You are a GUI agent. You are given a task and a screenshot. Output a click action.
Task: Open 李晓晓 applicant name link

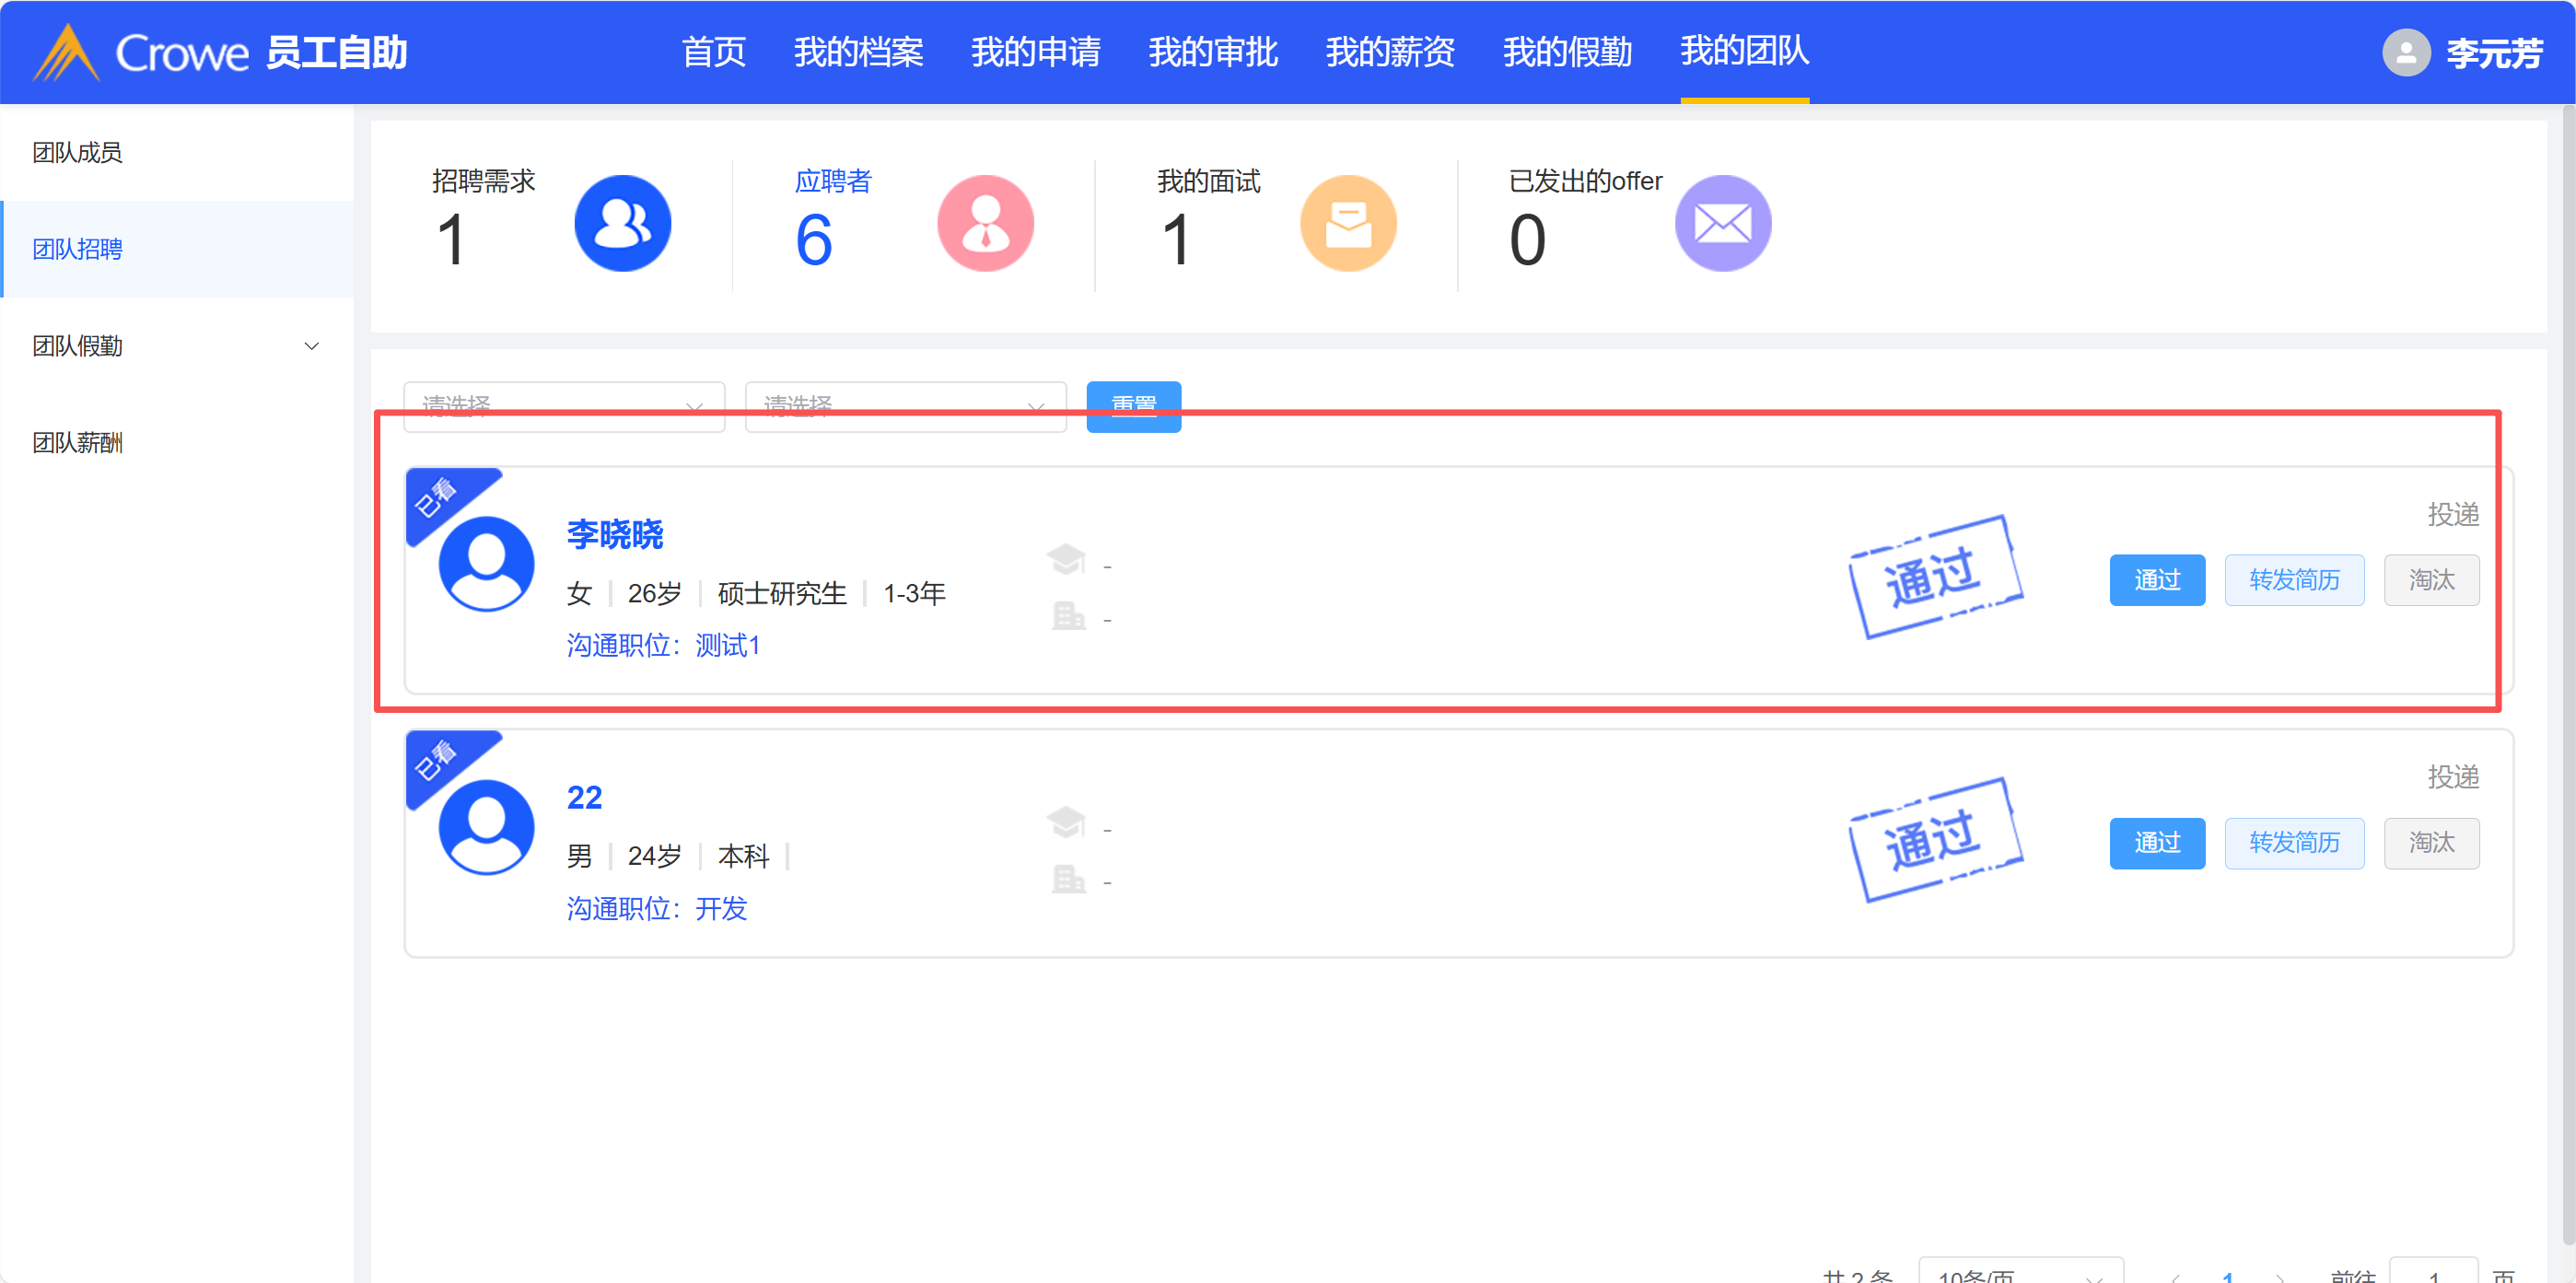[x=614, y=534]
